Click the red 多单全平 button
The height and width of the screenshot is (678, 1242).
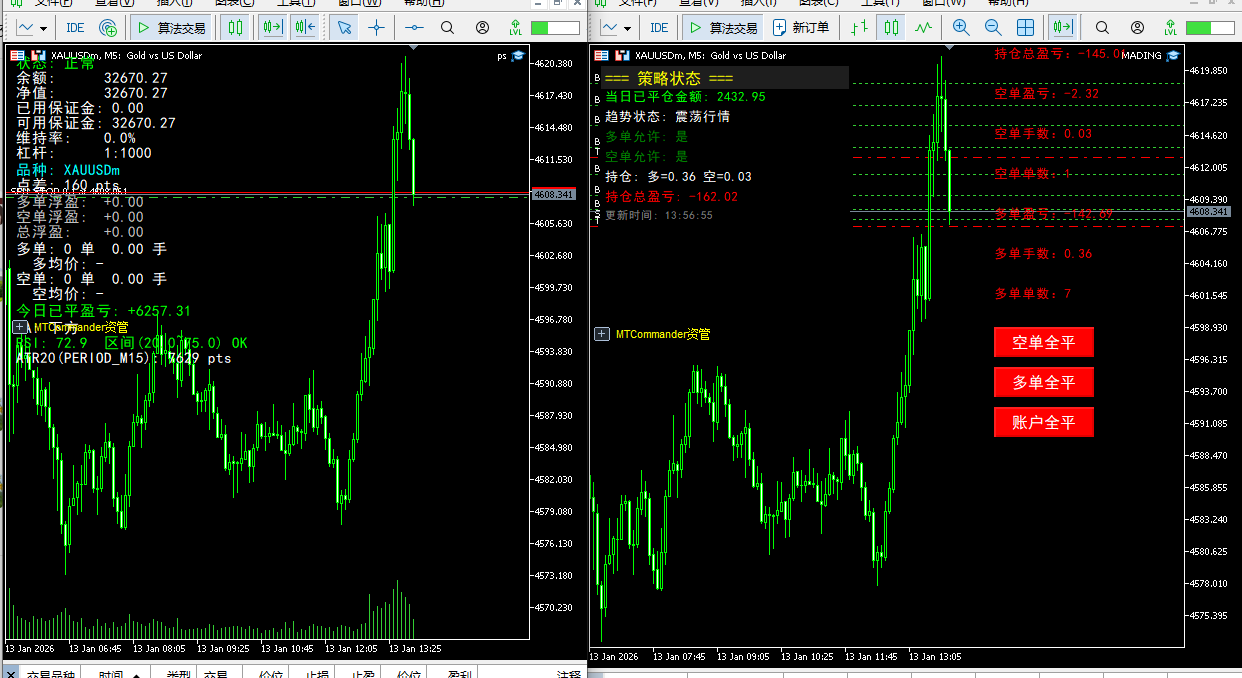(1043, 382)
